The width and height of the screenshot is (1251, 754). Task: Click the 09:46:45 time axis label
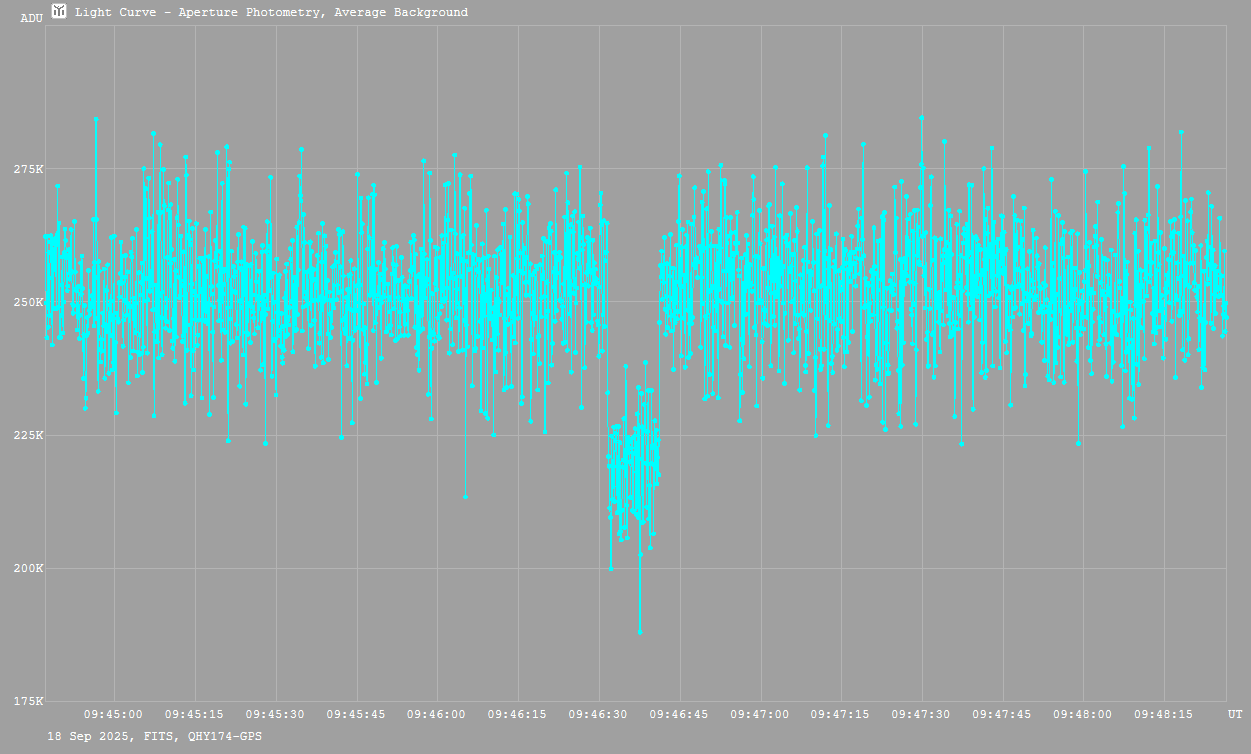pyautogui.click(x=679, y=715)
